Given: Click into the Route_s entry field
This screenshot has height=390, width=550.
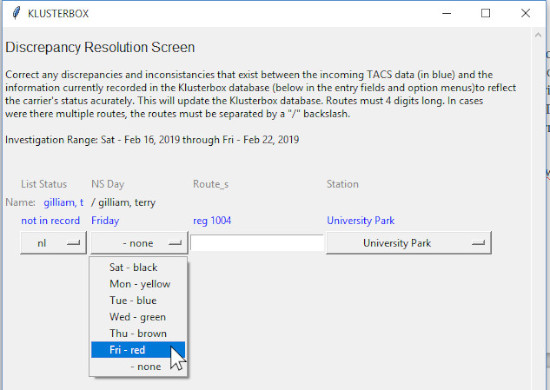Looking at the screenshot, I should coord(257,243).
